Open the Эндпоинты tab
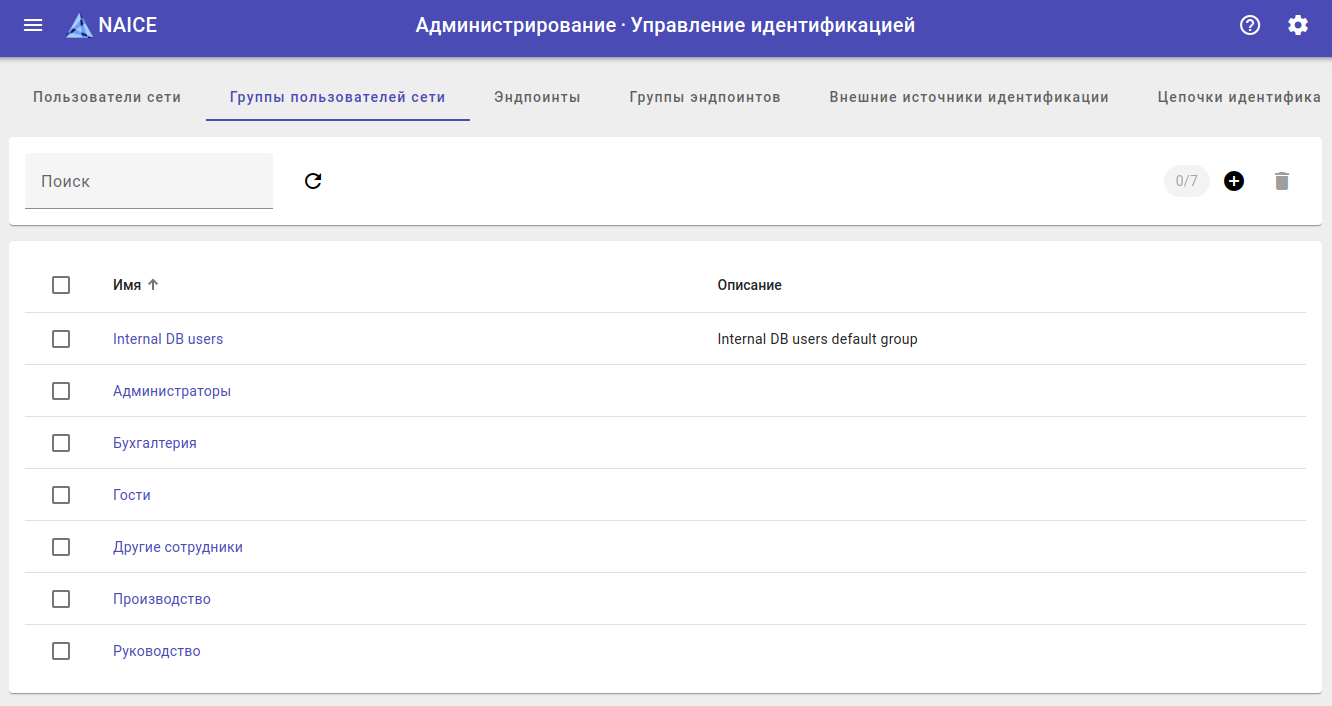This screenshot has width=1332, height=706. (537, 97)
